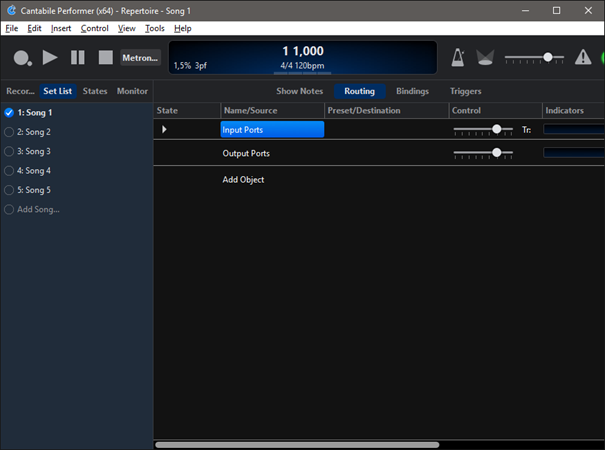Click the transport position 1 1,000 display
This screenshot has width=605, height=450.
pyautogui.click(x=303, y=51)
